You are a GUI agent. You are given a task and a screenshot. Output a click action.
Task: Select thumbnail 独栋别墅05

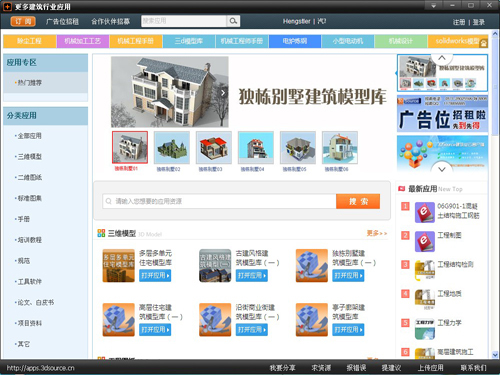[298, 147]
